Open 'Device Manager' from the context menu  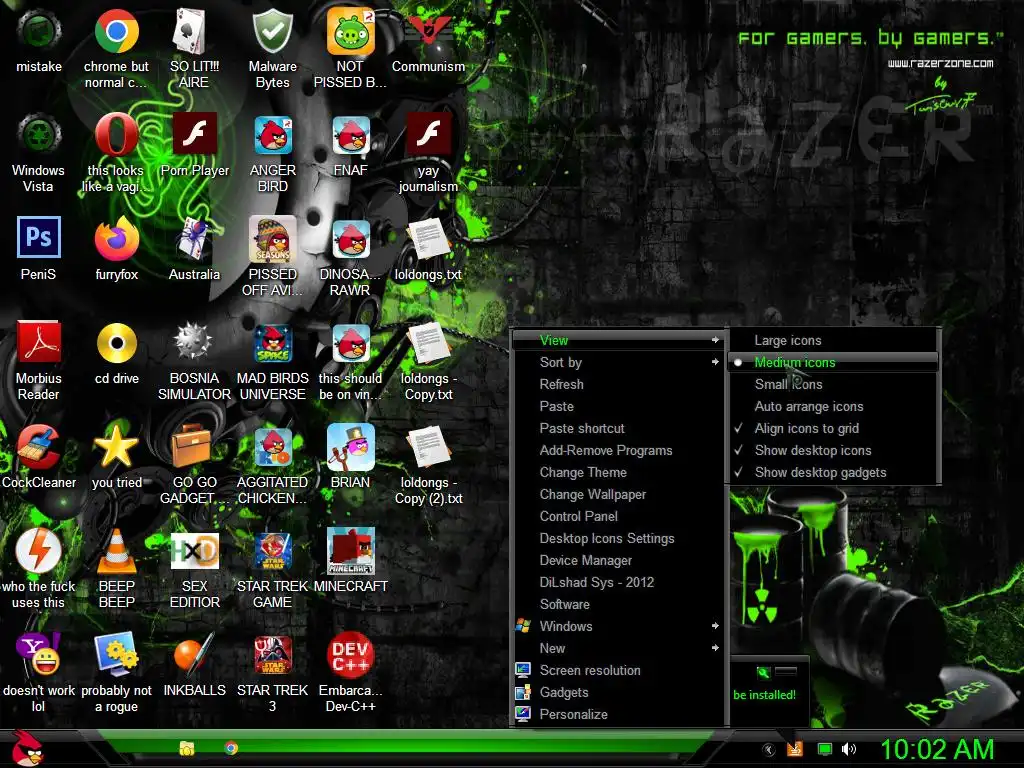point(618,560)
